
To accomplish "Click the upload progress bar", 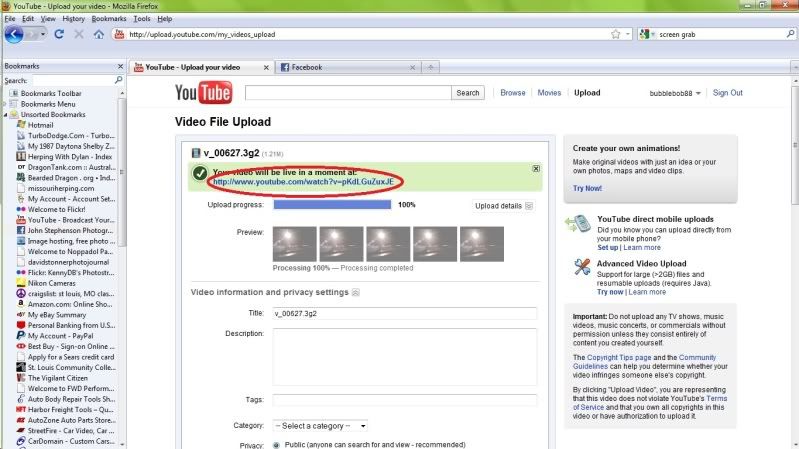I will click(331, 205).
